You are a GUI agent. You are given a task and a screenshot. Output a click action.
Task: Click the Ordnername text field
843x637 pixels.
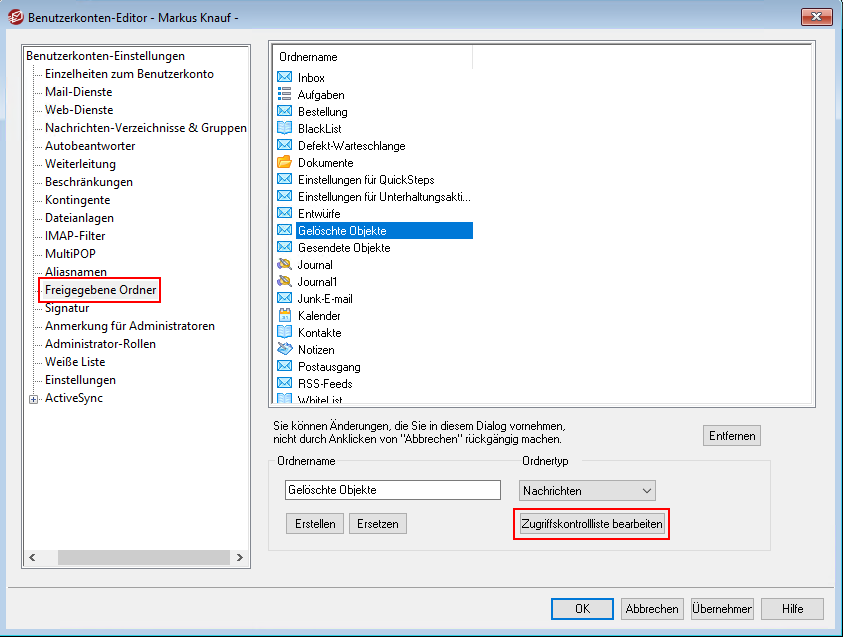point(392,490)
